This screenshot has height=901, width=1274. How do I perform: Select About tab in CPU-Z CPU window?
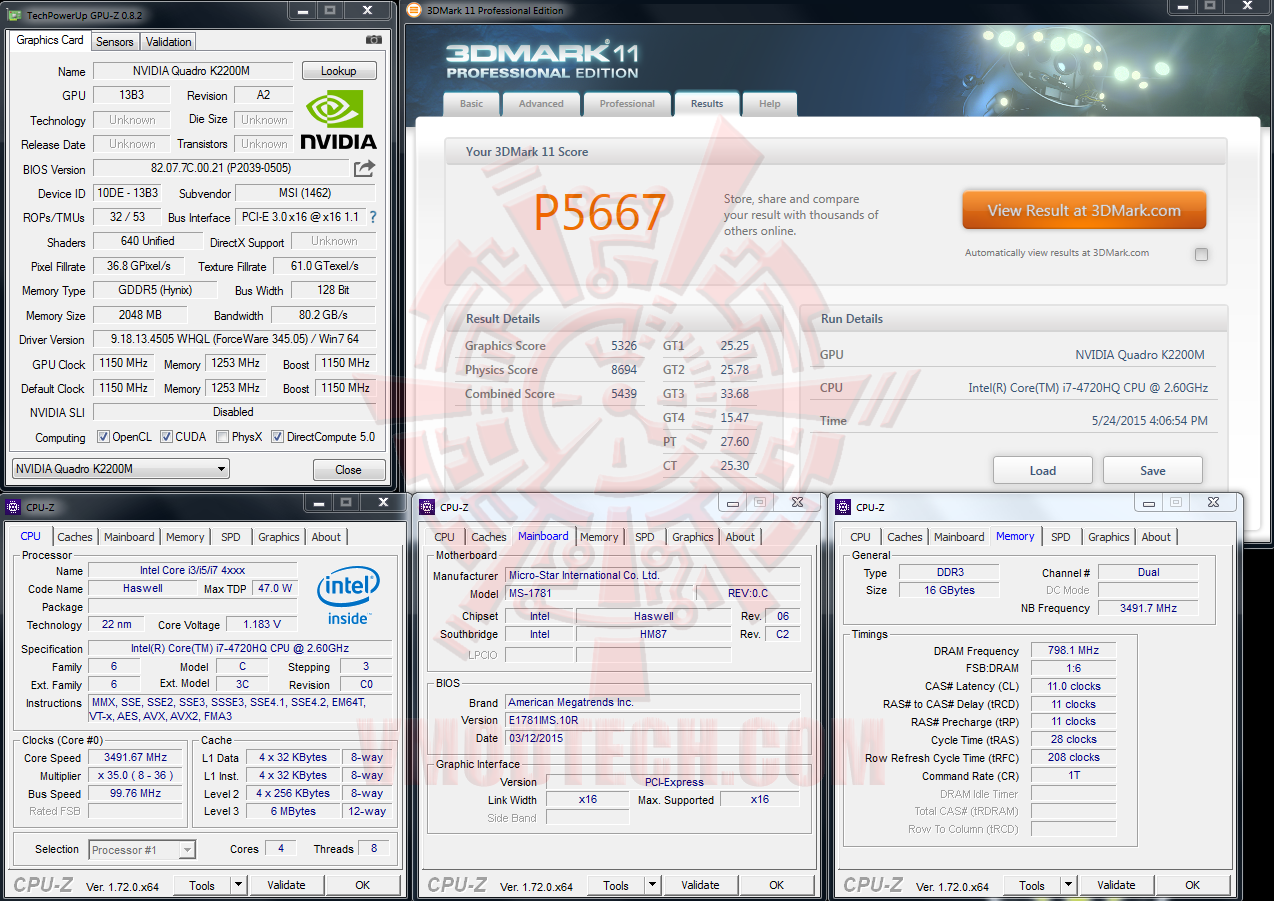pyautogui.click(x=326, y=537)
